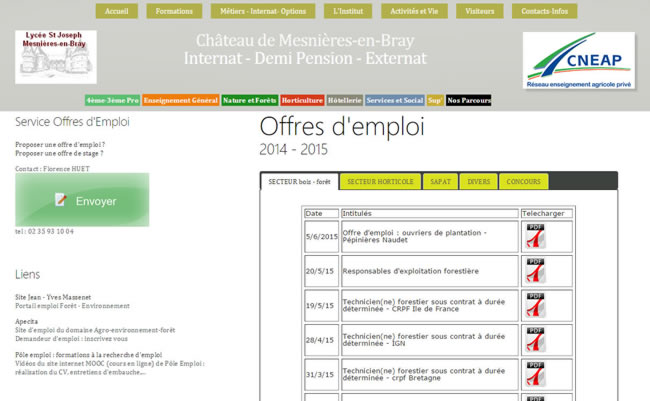Image resolution: width=650 pixels, height=401 pixels.
Task: Open Pôle emploi formations link
Action: [x=89, y=355]
